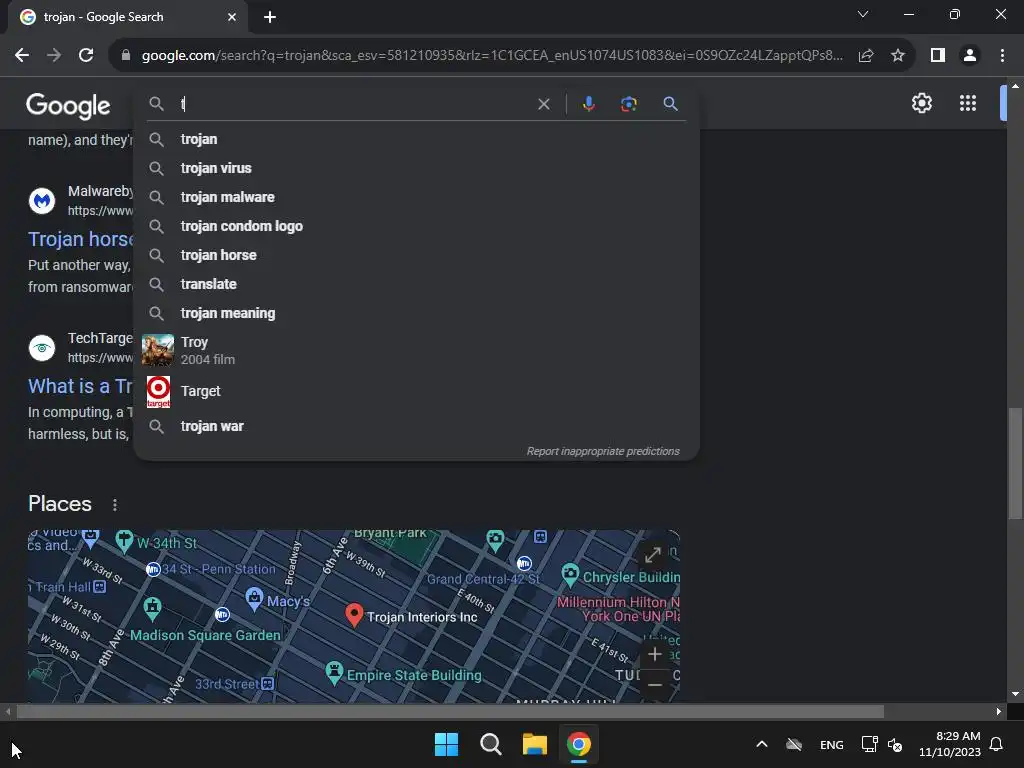This screenshot has width=1024, height=768.
Task: Show hidden system tray icons
Action: pyautogui.click(x=761, y=744)
